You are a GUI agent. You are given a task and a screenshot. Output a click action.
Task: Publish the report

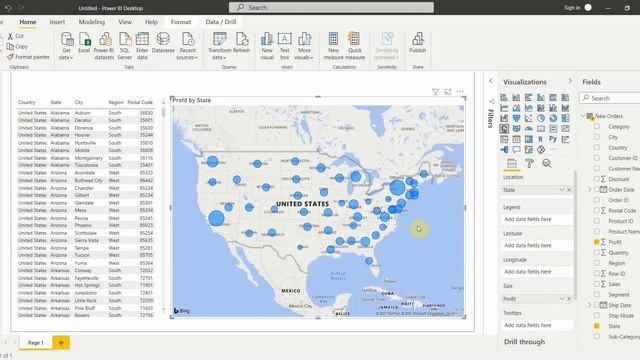[x=418, y=43]
